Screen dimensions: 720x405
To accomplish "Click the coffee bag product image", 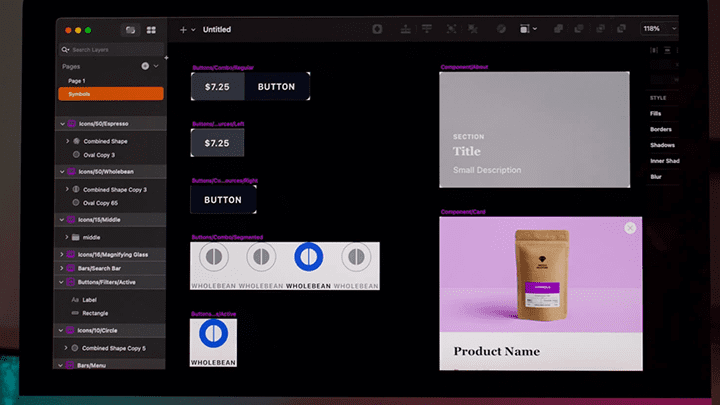I will click(x=542, y=275).
